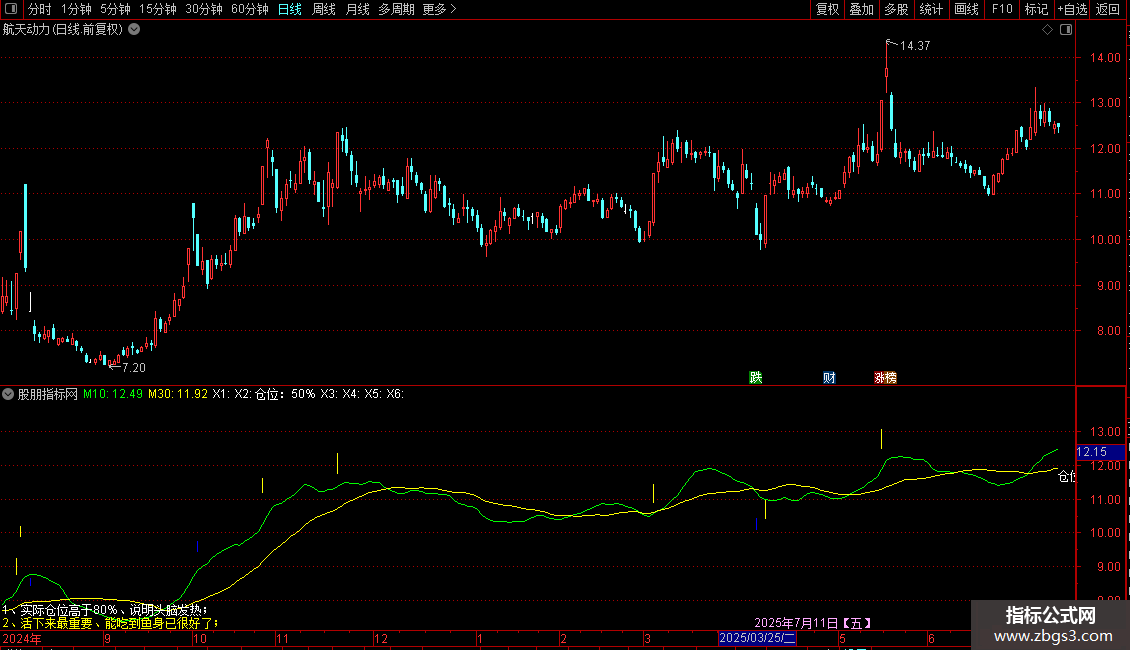Click the 标记 mark button
The width and height of the screenshot is (1130, 650).
pos(1036,9)
